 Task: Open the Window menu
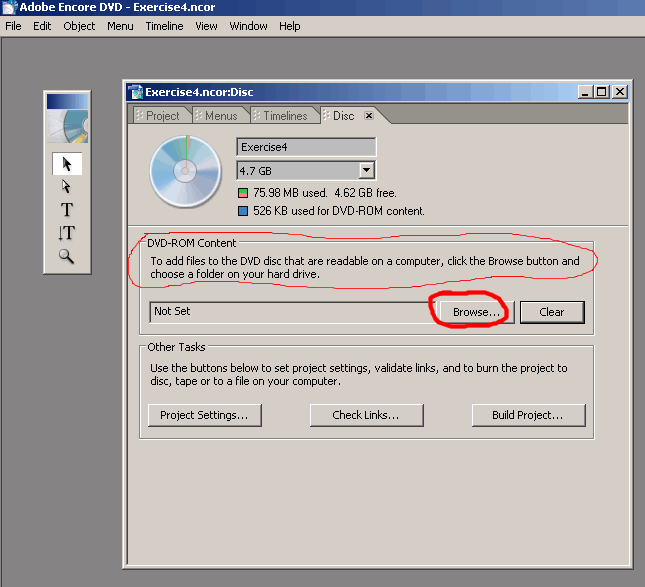point(248,26)
